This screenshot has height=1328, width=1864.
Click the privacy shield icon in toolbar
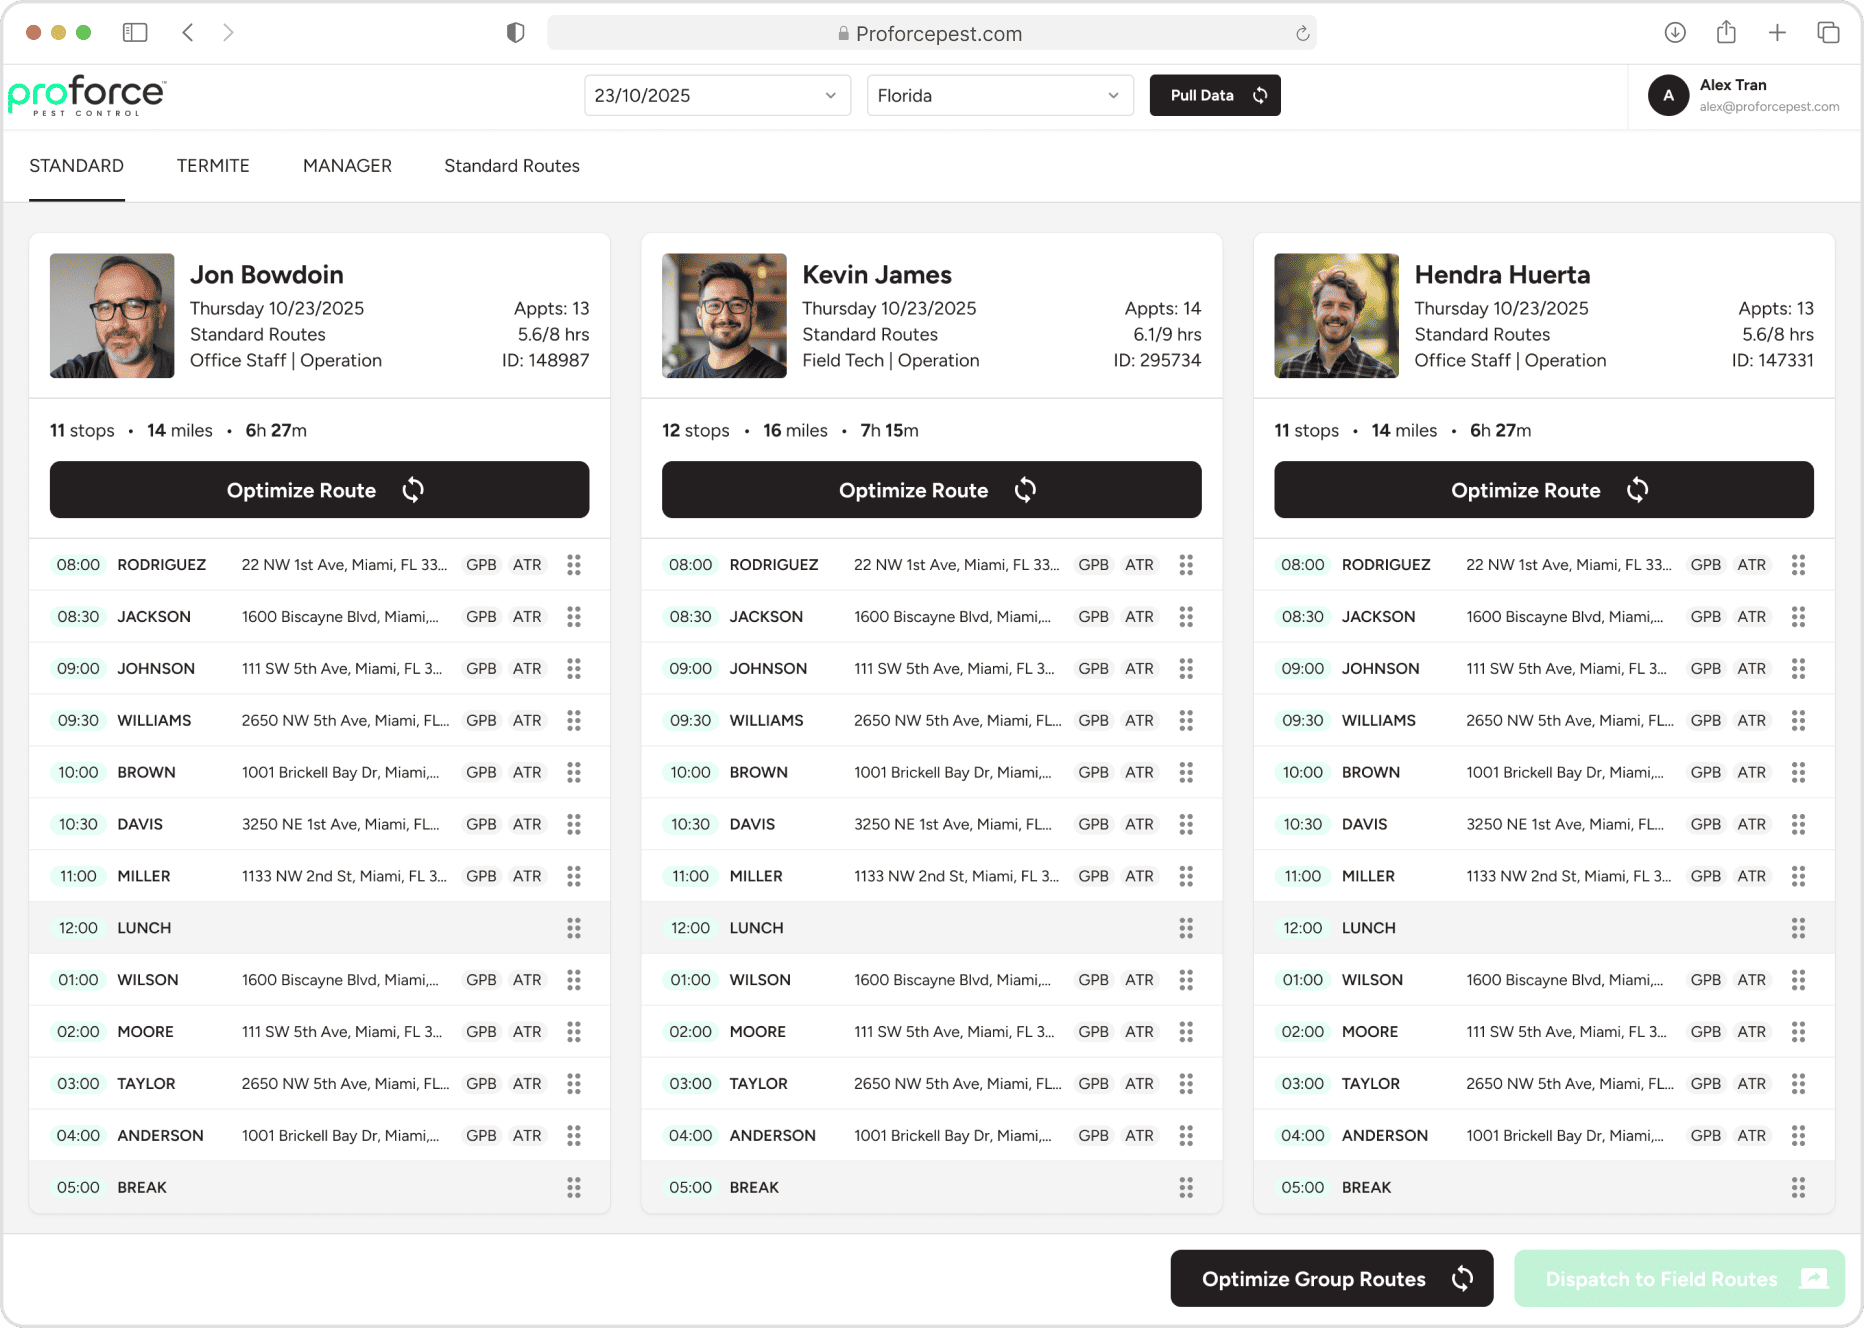516,33
